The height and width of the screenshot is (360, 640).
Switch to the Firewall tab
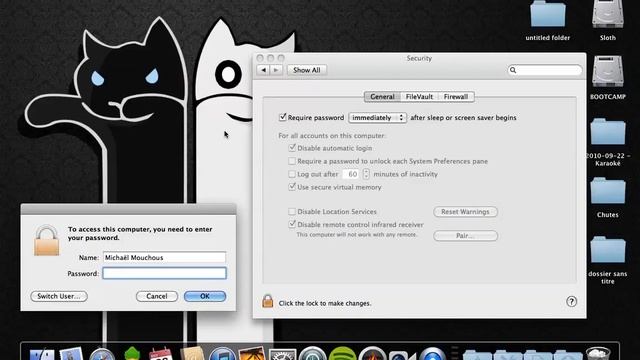(456, 97)
